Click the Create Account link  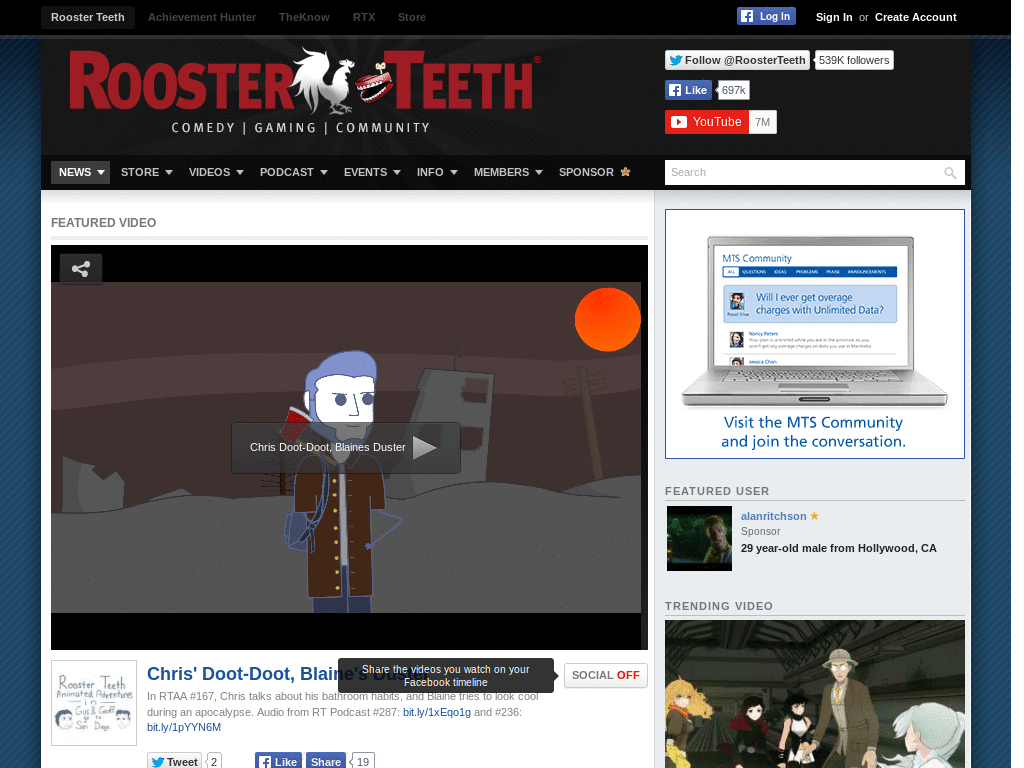pos(915,17)
